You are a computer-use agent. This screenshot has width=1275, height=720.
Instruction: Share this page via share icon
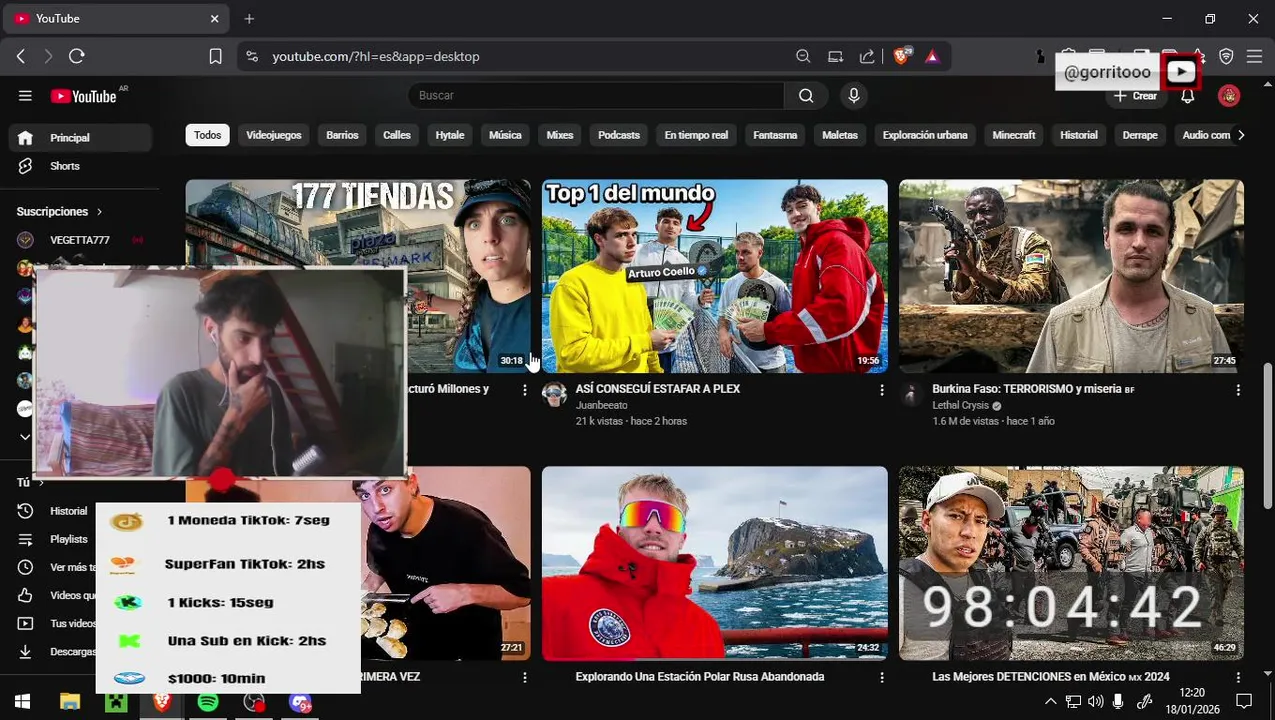[x=867, y=57]
